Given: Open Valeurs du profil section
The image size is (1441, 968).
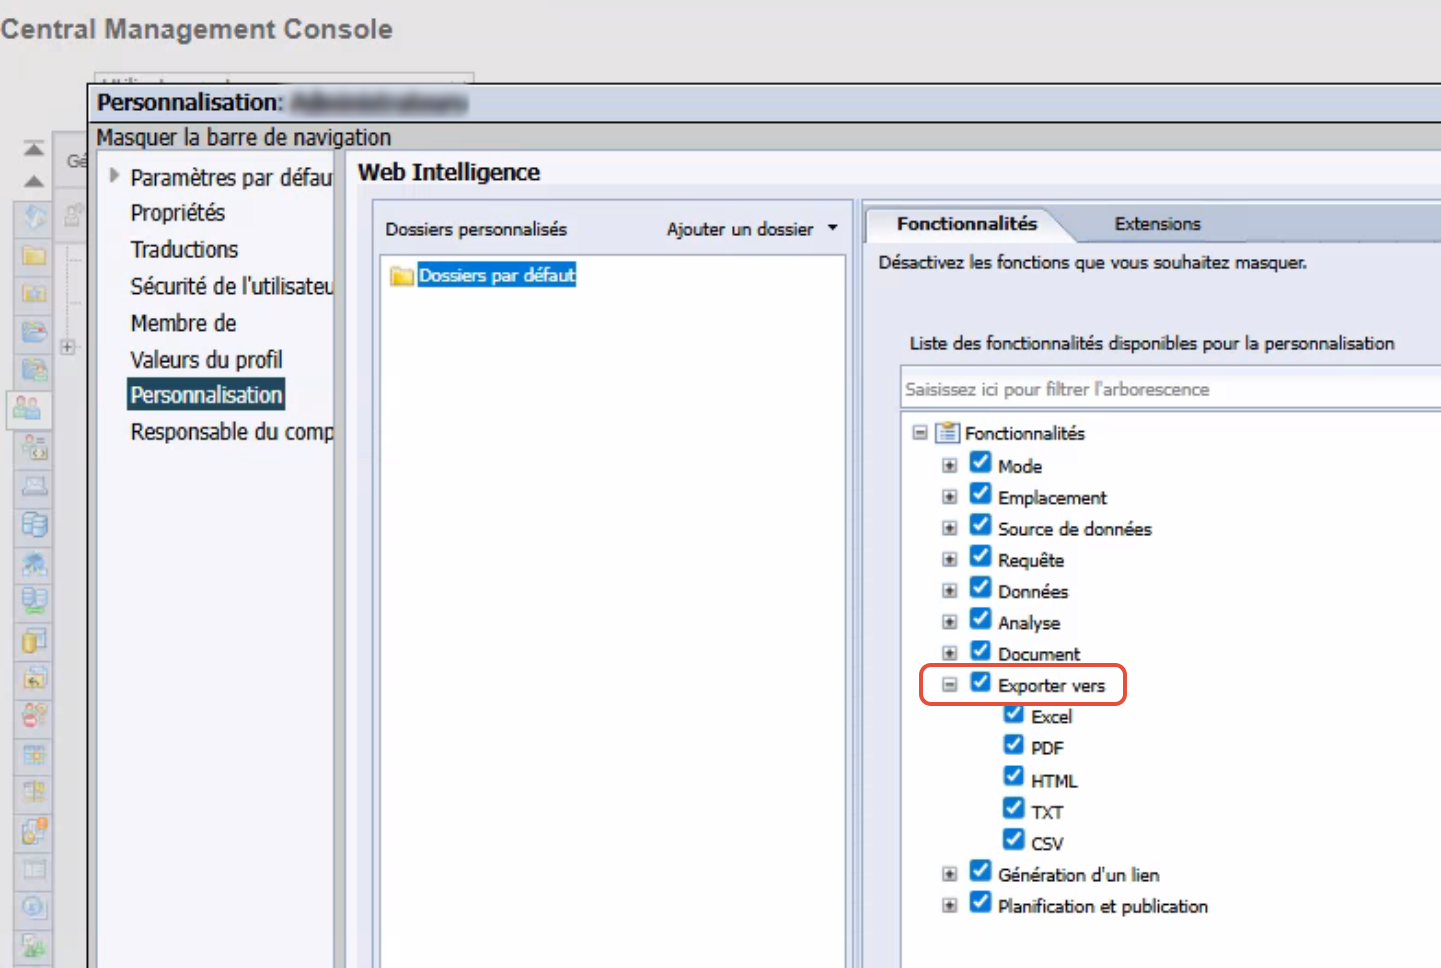Looking at the screenshot, I should 206,360.
